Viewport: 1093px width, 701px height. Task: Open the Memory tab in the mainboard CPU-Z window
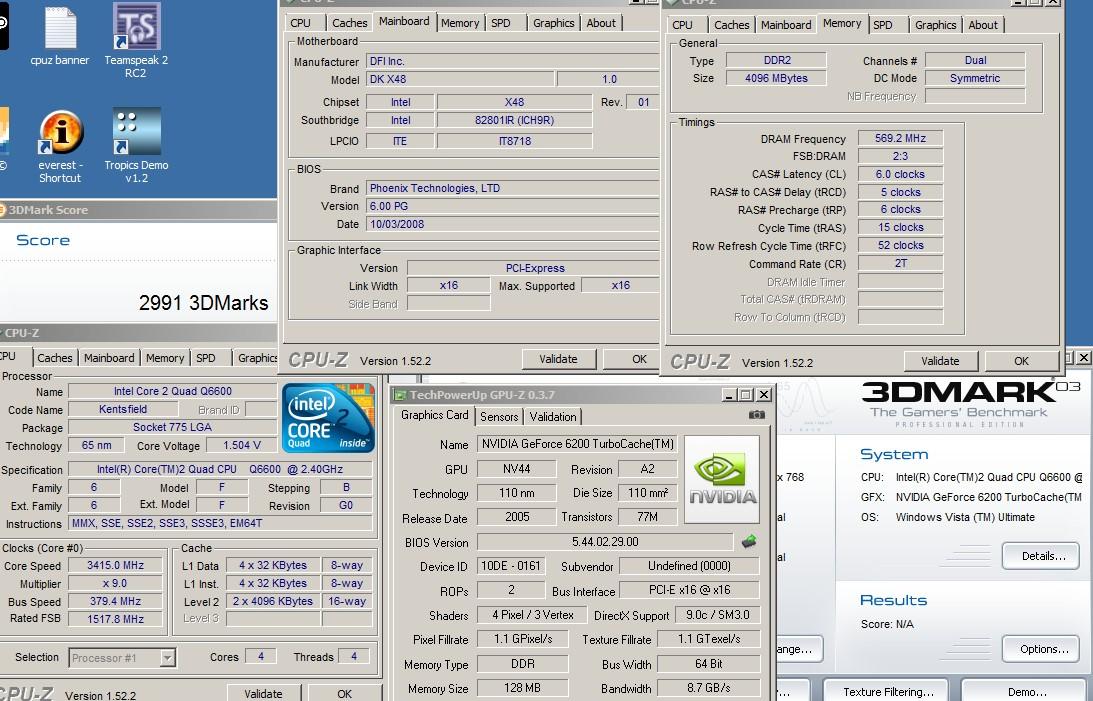coord(460,23)
